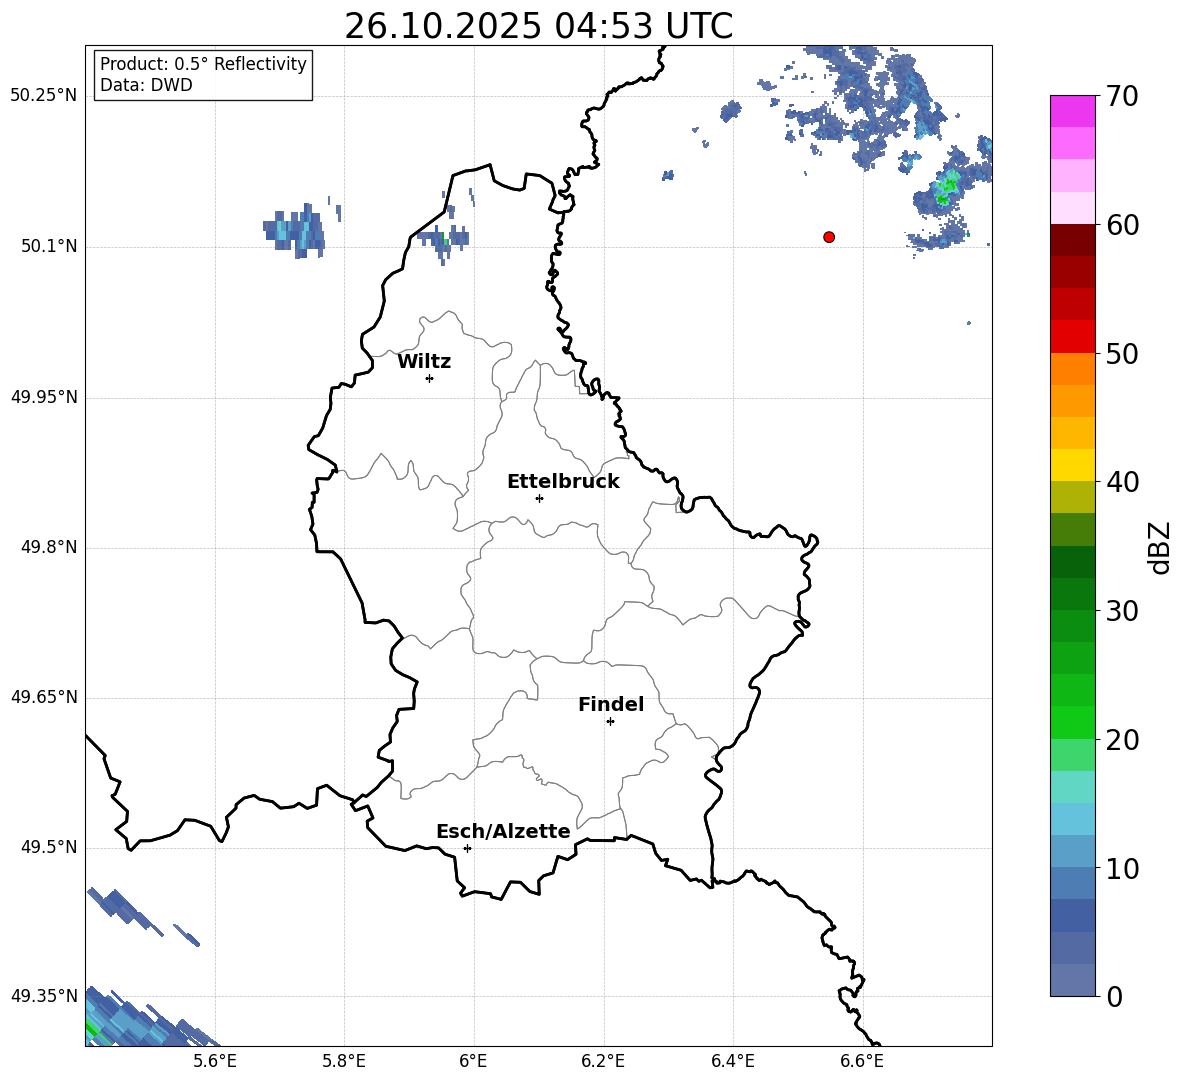Click the Product: 0.5° Reflectivity text
This screenshot has width=1184, height=1081.
[203, 64]
